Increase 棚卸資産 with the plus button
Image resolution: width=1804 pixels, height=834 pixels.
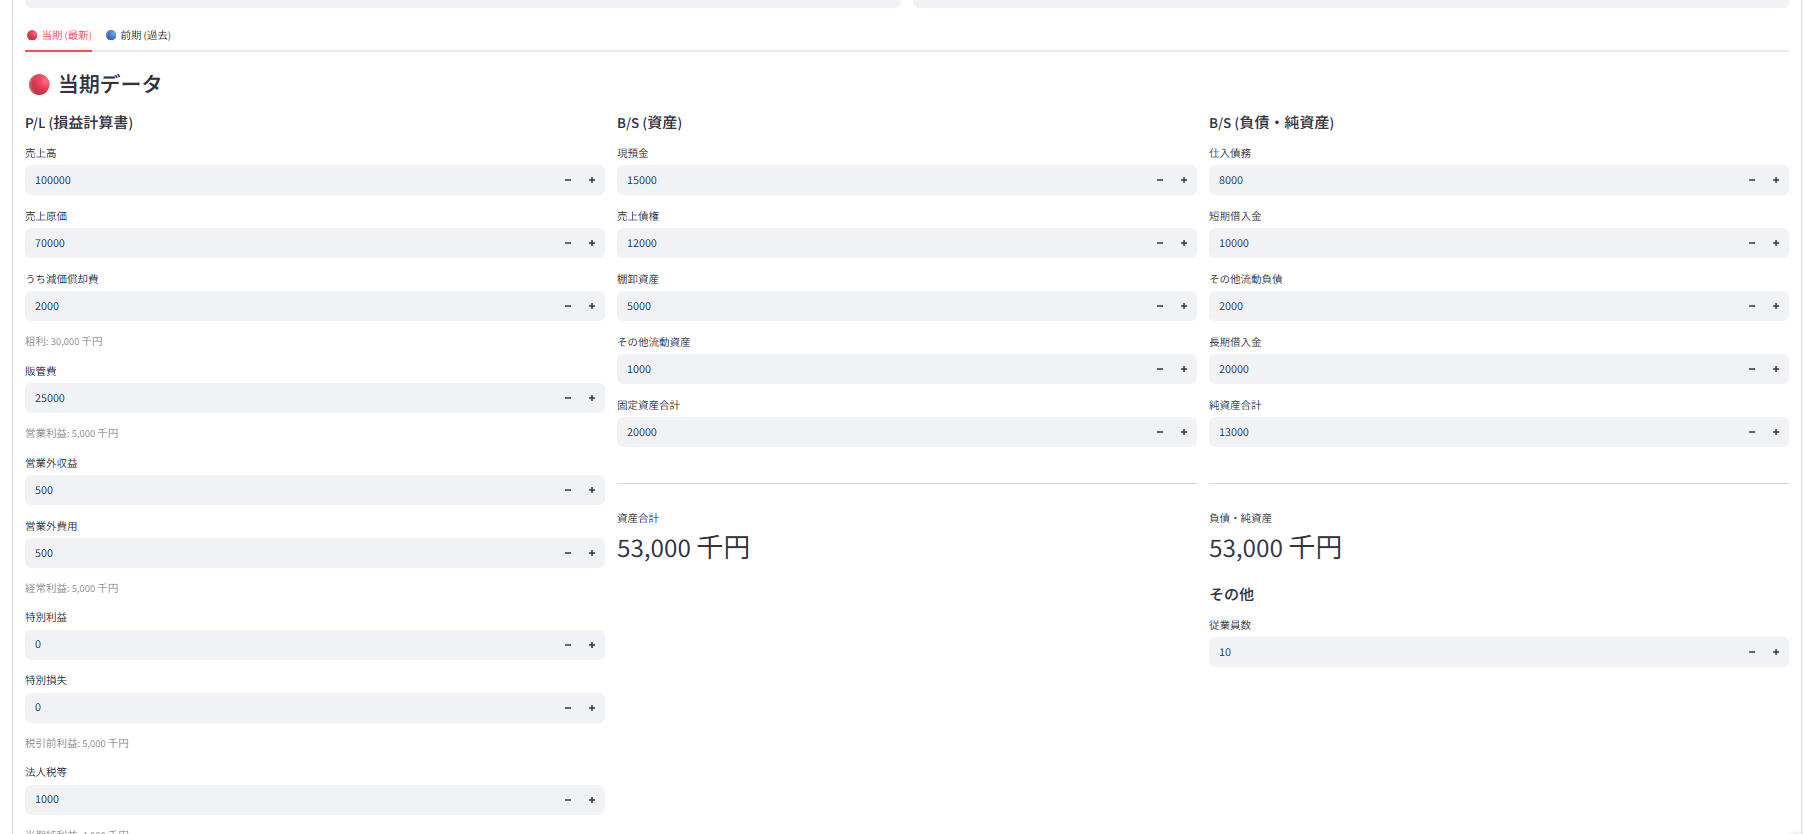(1184, 306)
